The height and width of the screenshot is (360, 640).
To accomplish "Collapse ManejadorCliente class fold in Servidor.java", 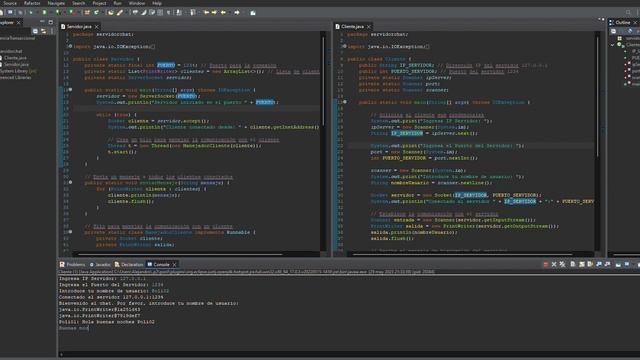I will coord(70,232).
